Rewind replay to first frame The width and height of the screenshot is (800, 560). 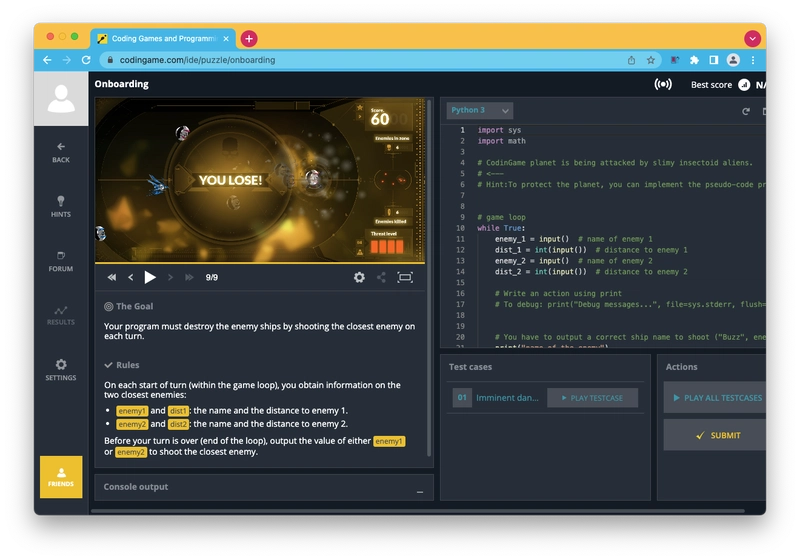[x=112, y=277]
